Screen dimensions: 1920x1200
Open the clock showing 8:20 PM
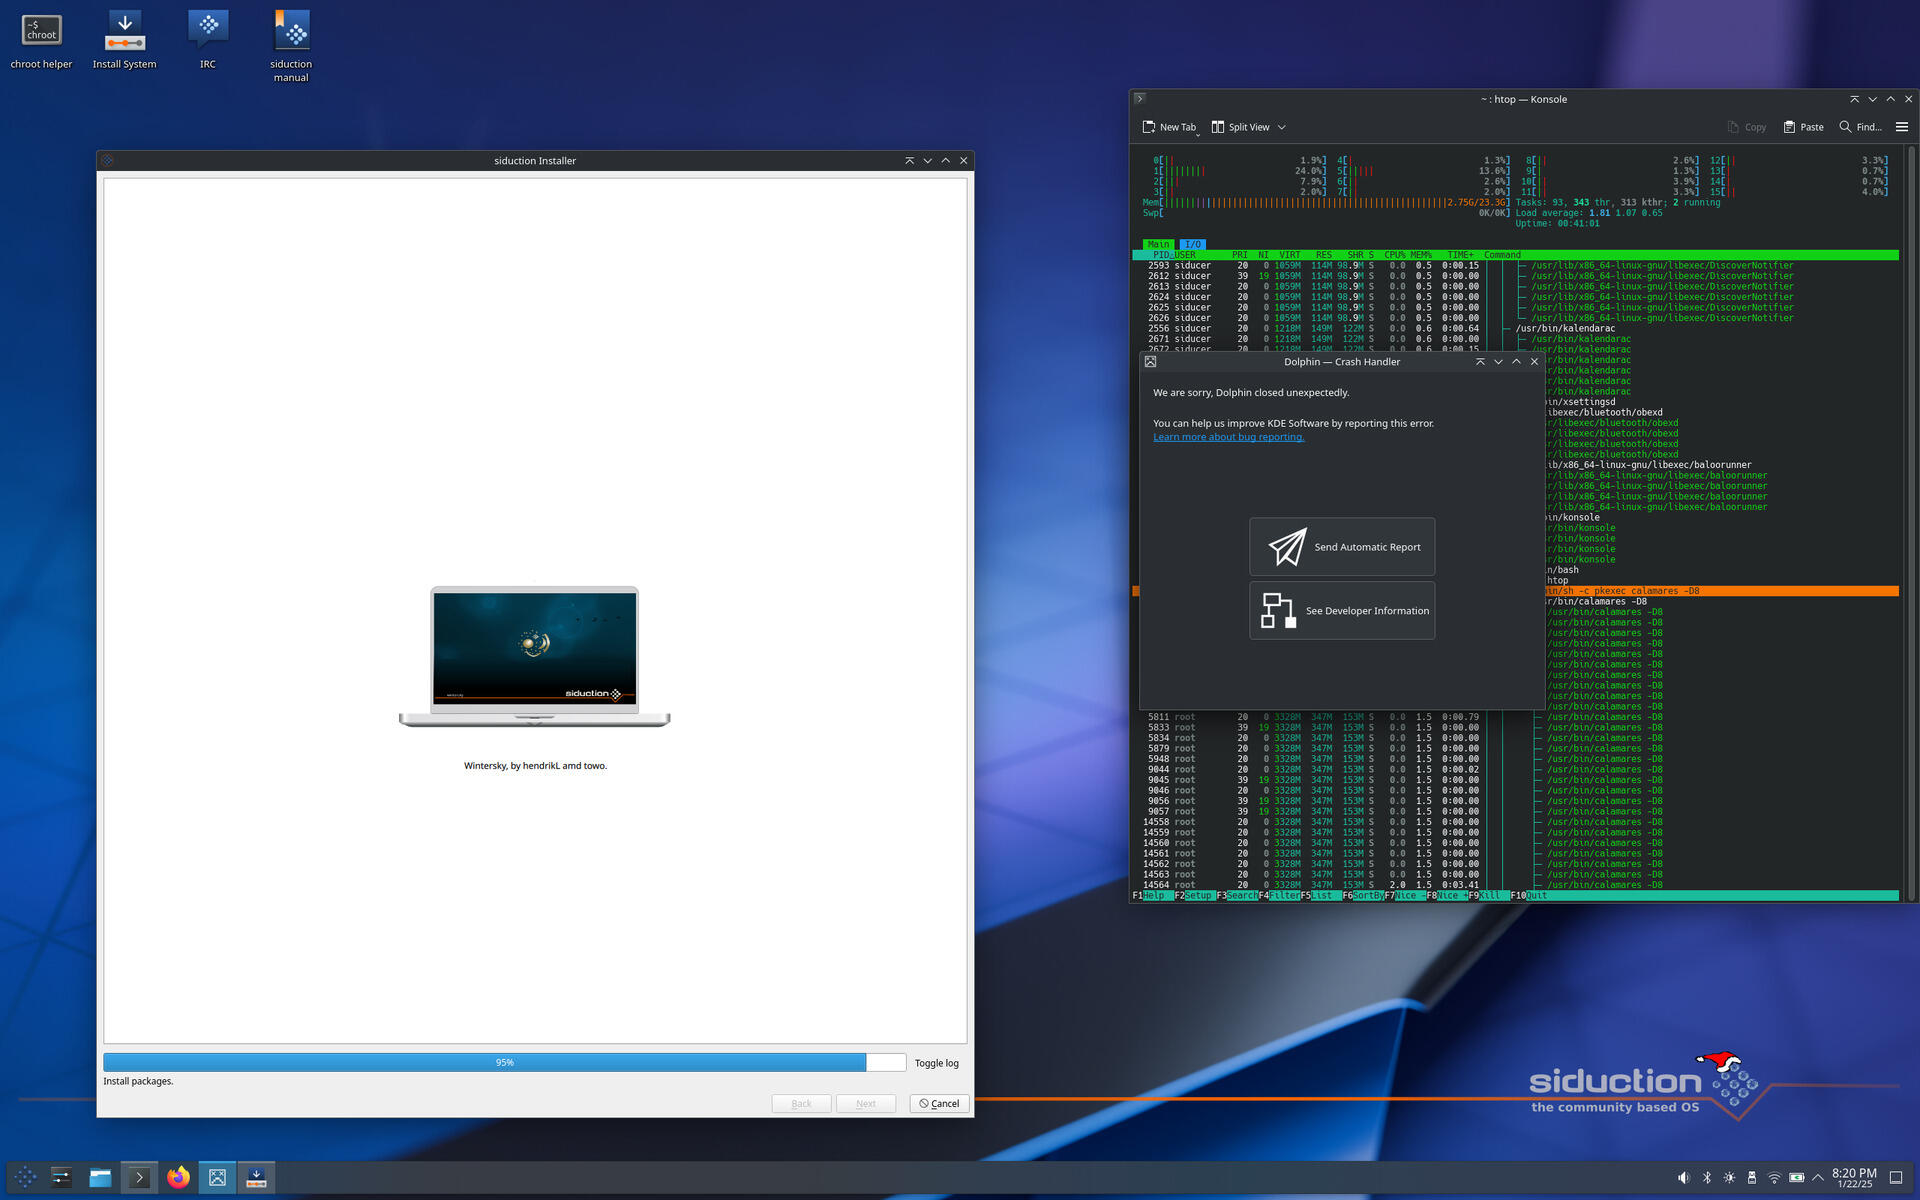pyautogui.click(x=1854, y=1177)
